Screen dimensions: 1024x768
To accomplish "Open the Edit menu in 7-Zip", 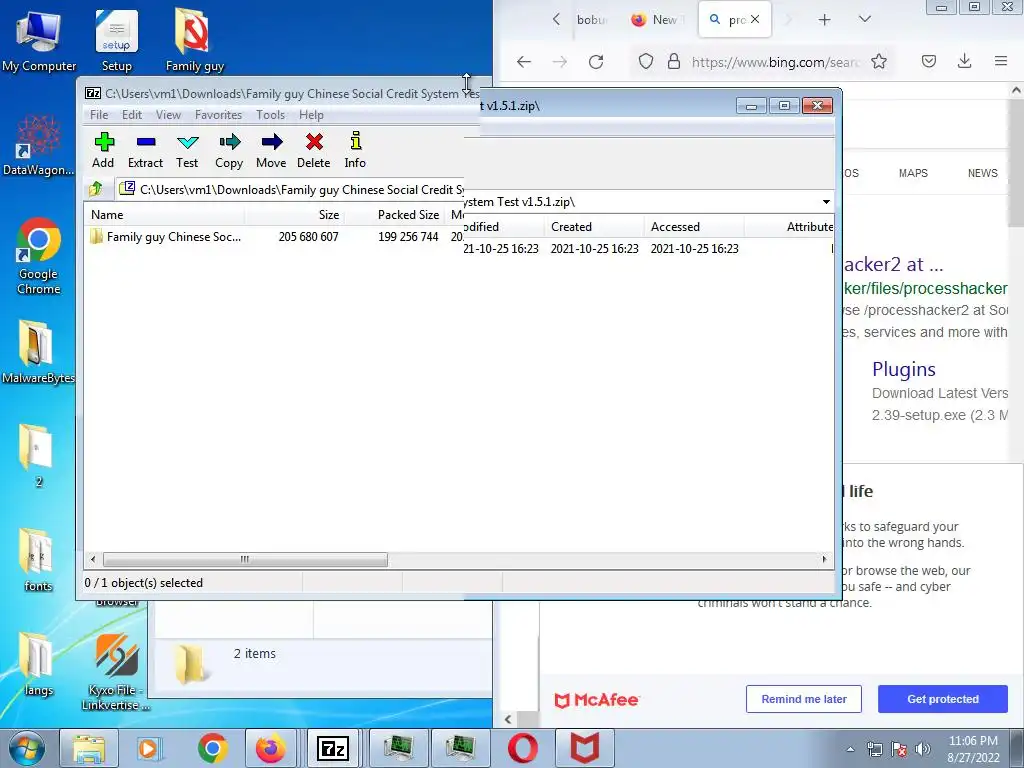I will coord(132,115).
